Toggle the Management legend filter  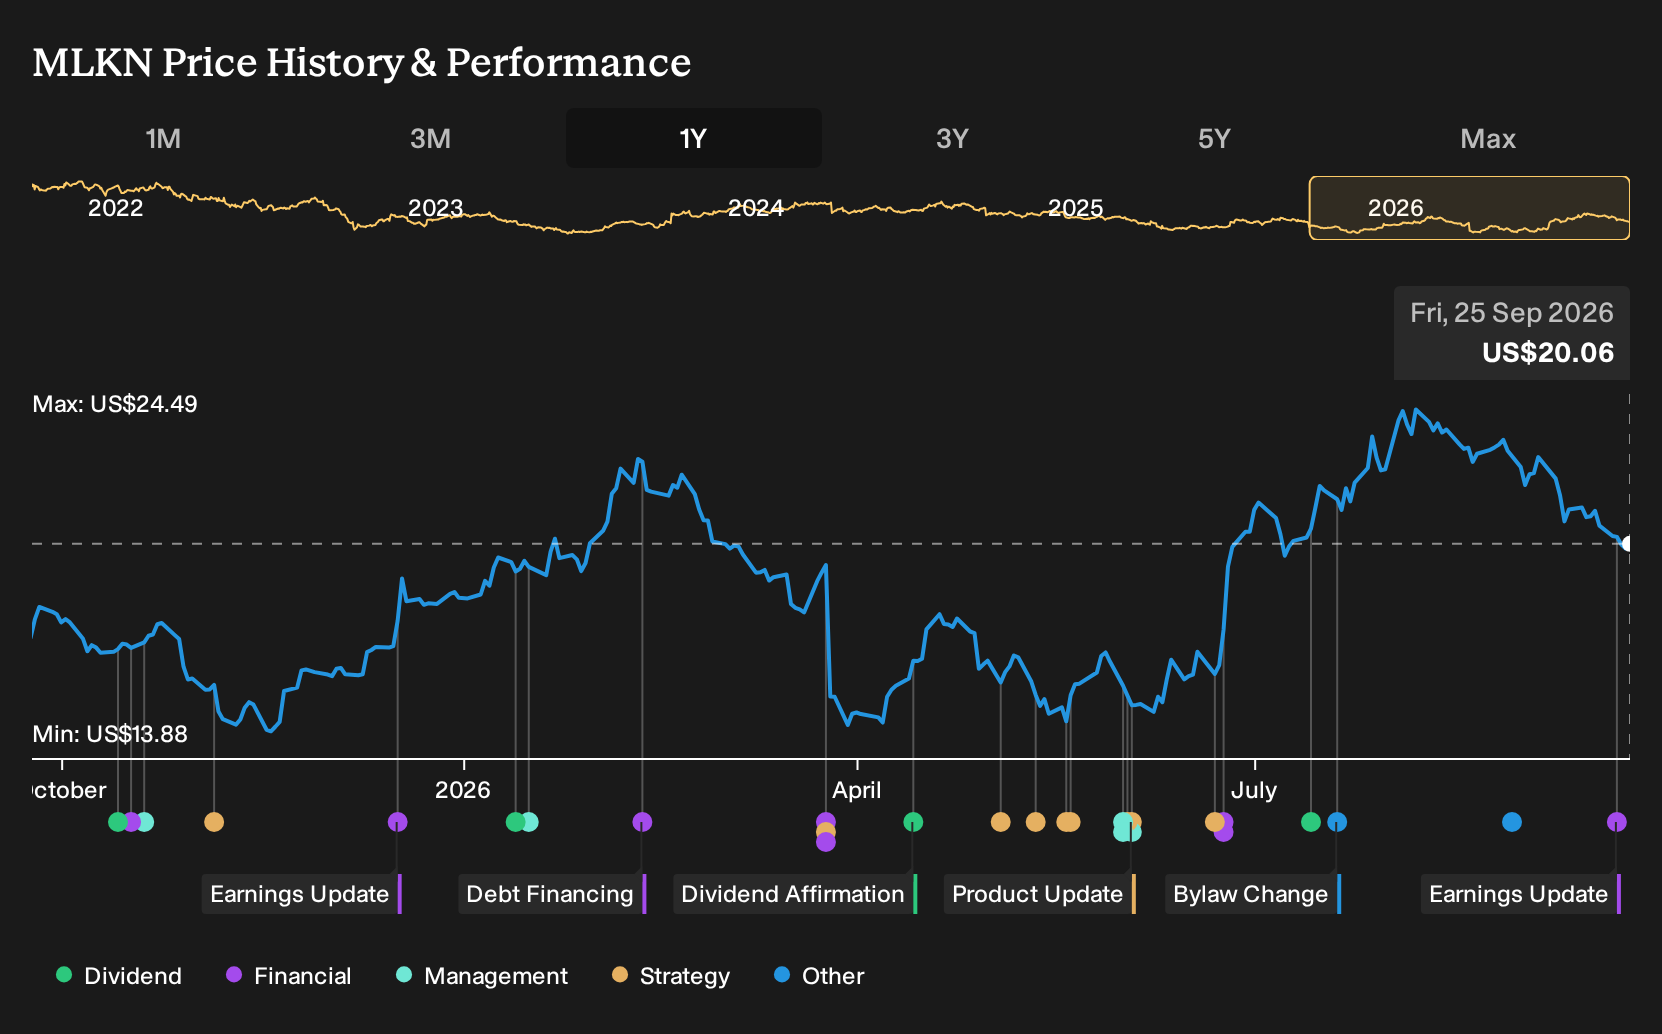point(482,976)
